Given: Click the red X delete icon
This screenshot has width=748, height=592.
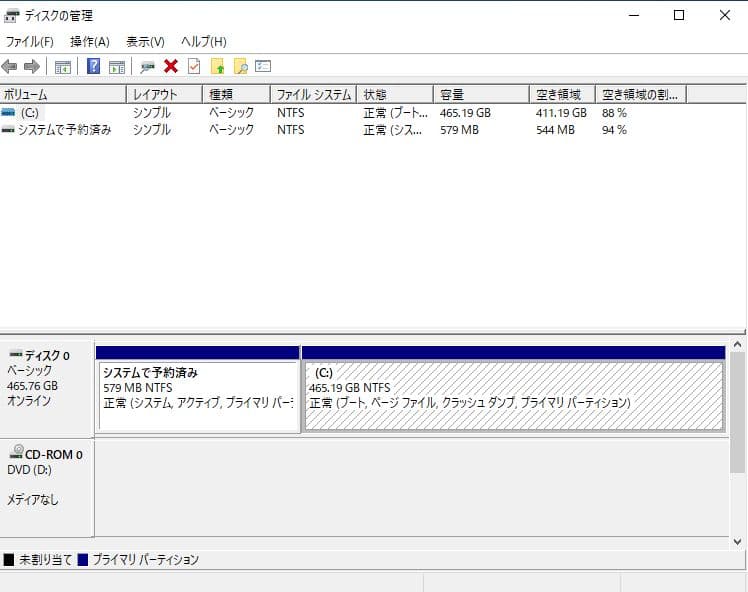Looking at the screenshot, I should (171, 66).
